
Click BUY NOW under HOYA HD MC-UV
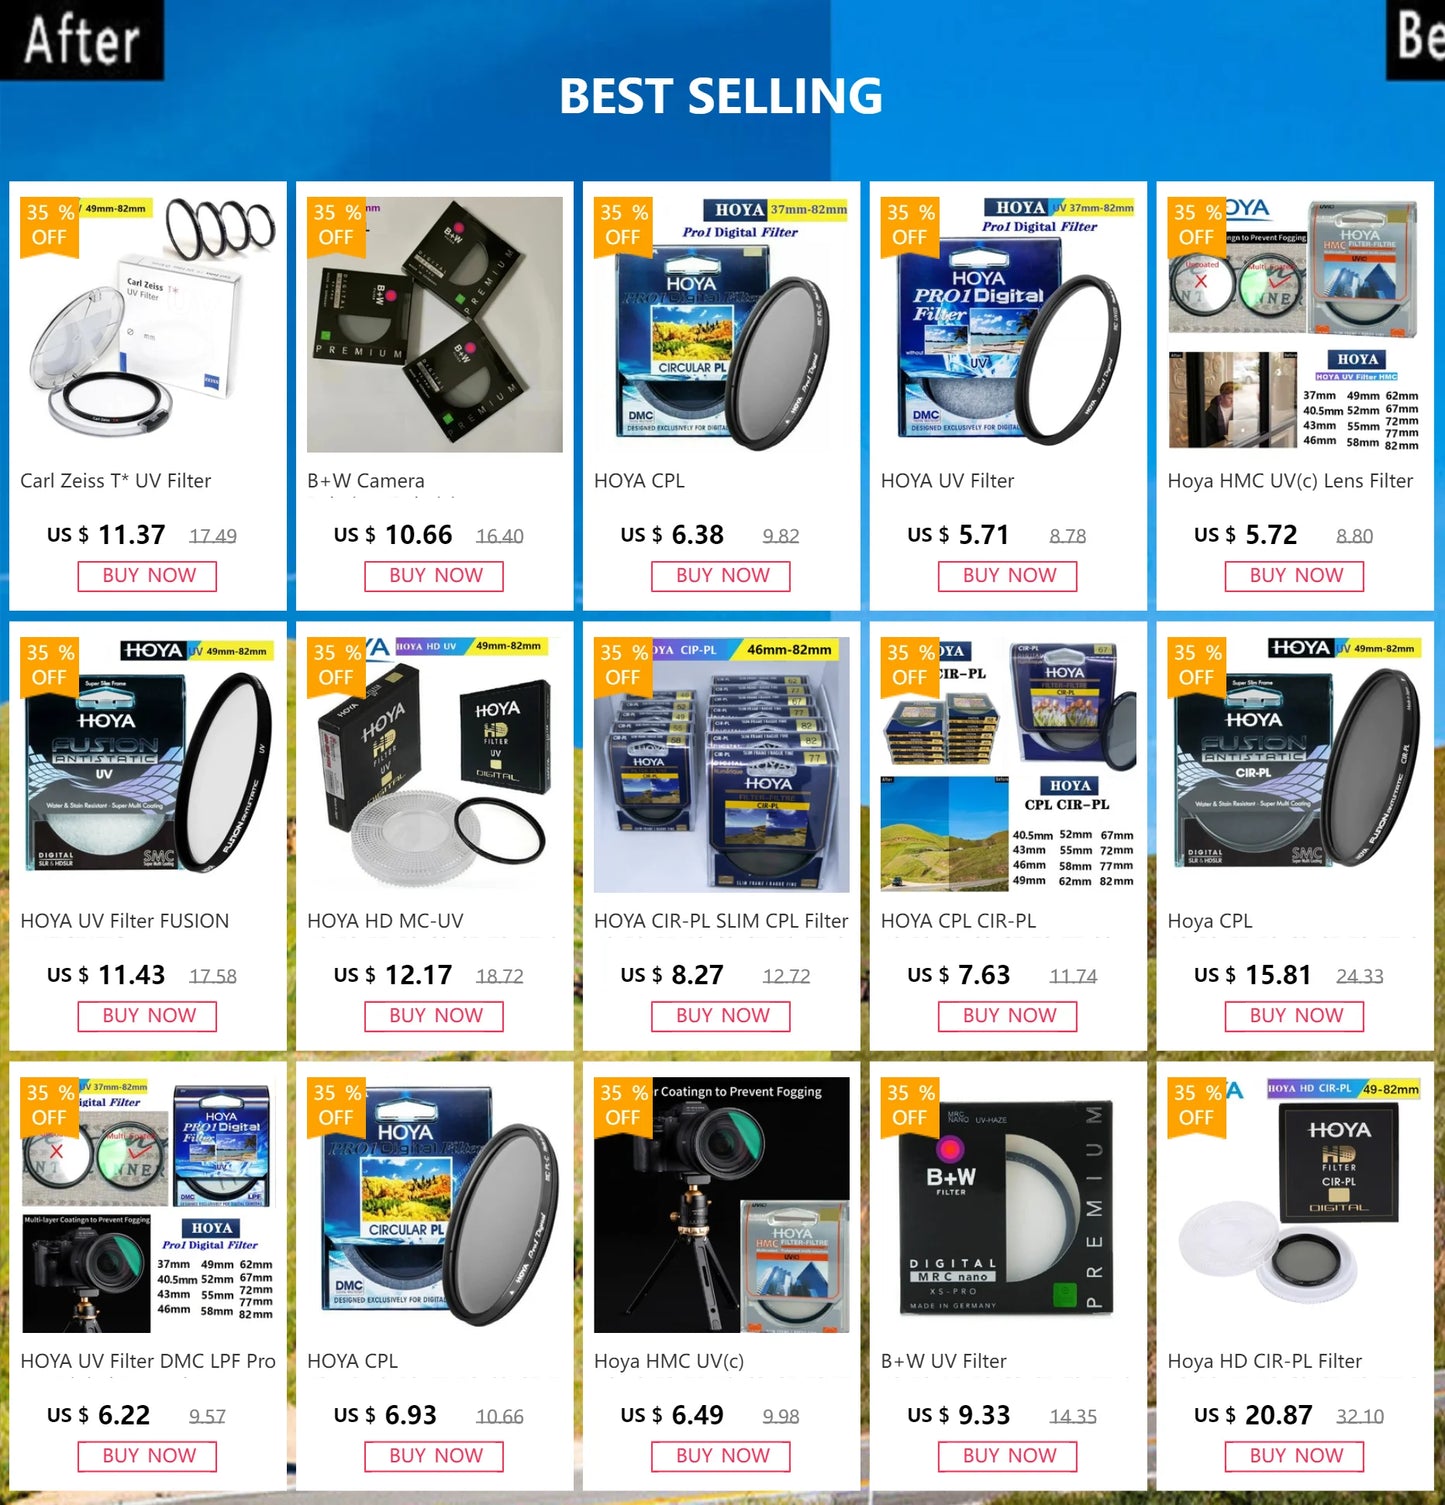point(434,1016)
